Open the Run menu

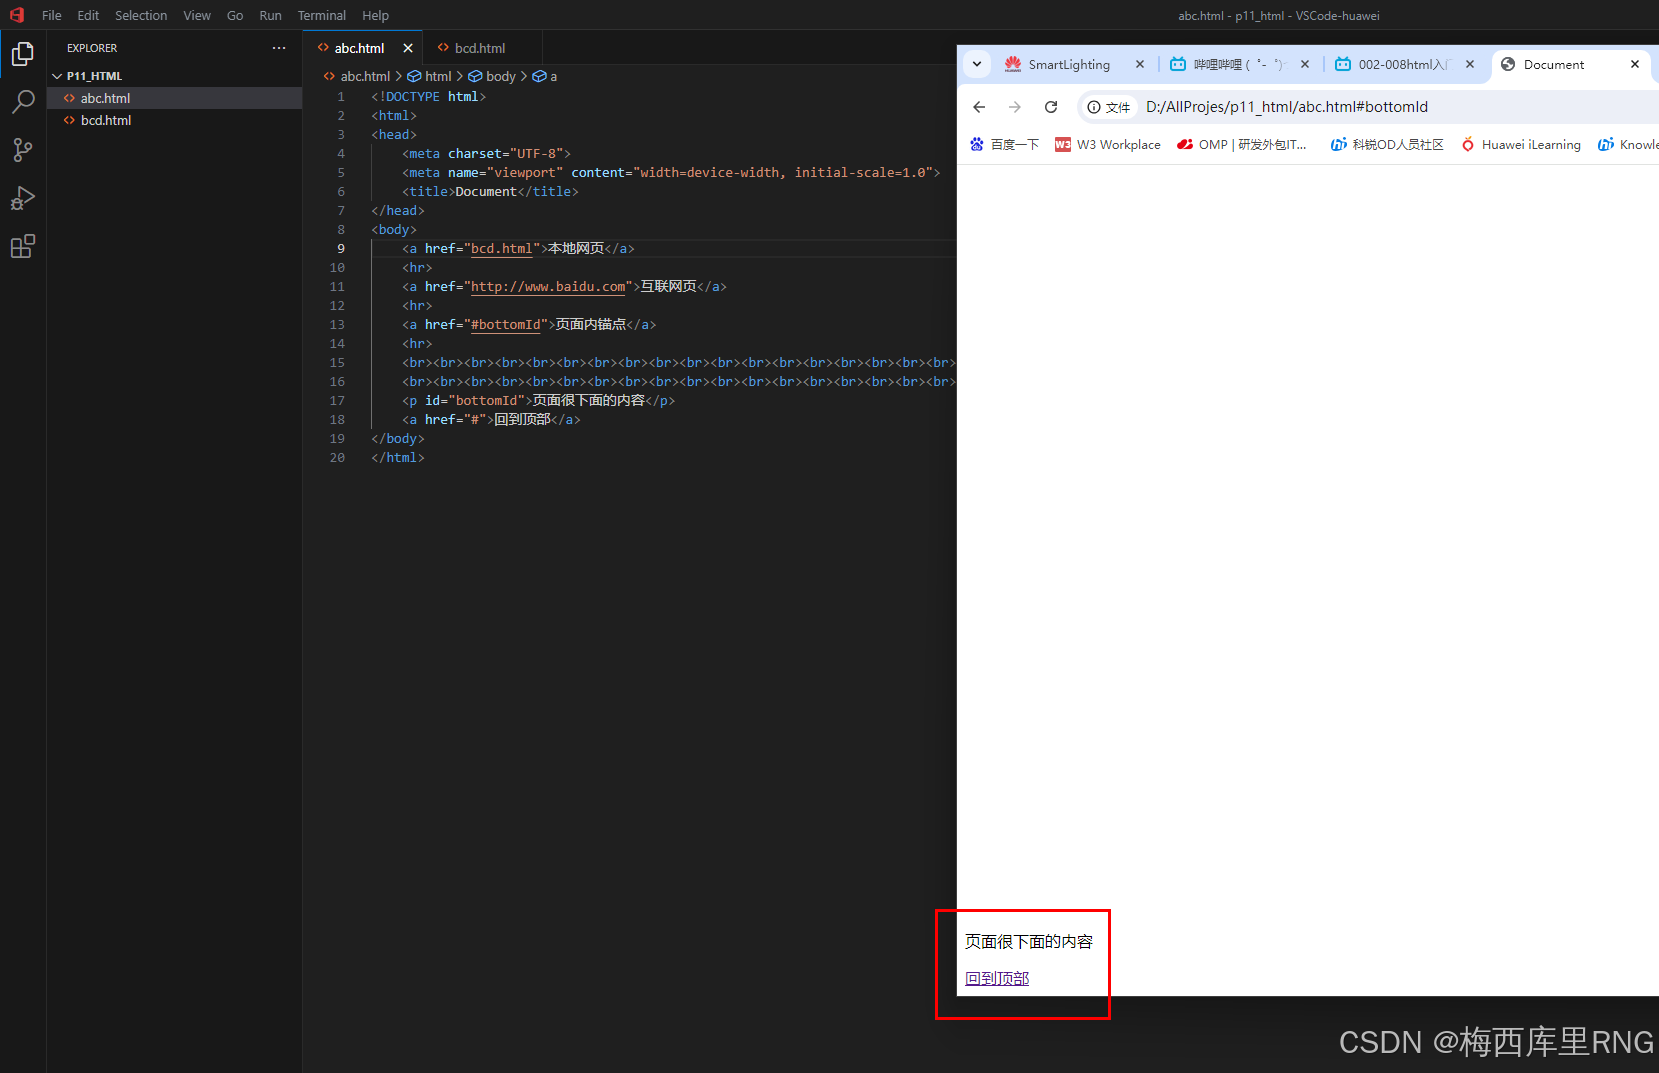click(270, 15)
